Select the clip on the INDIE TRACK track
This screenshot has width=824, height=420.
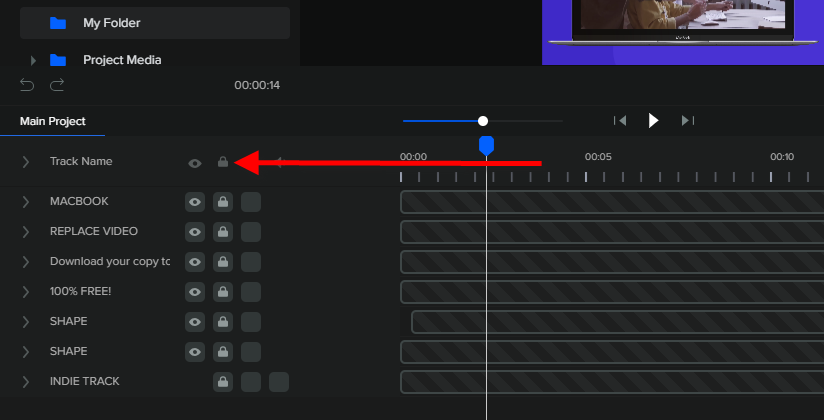pos(612,382)
